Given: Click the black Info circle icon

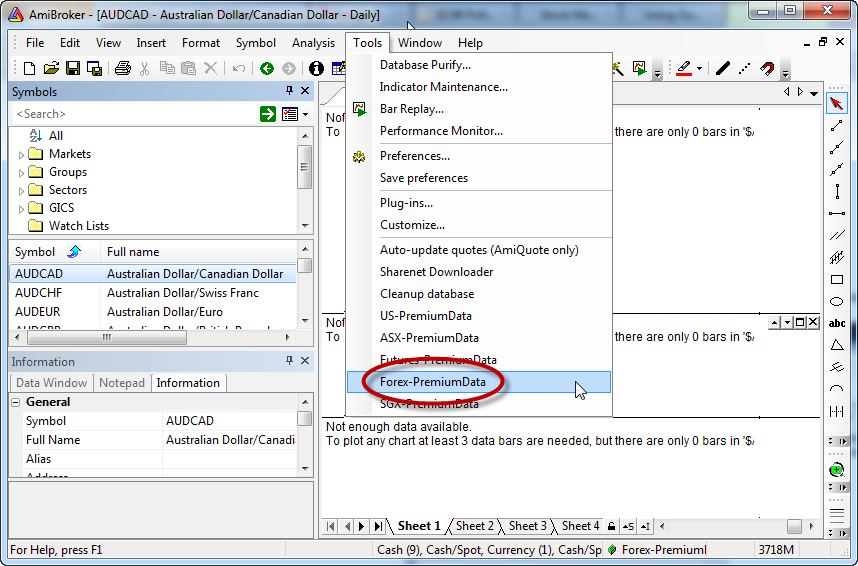Looking at the screenshot, I should (x=316, y=68).
